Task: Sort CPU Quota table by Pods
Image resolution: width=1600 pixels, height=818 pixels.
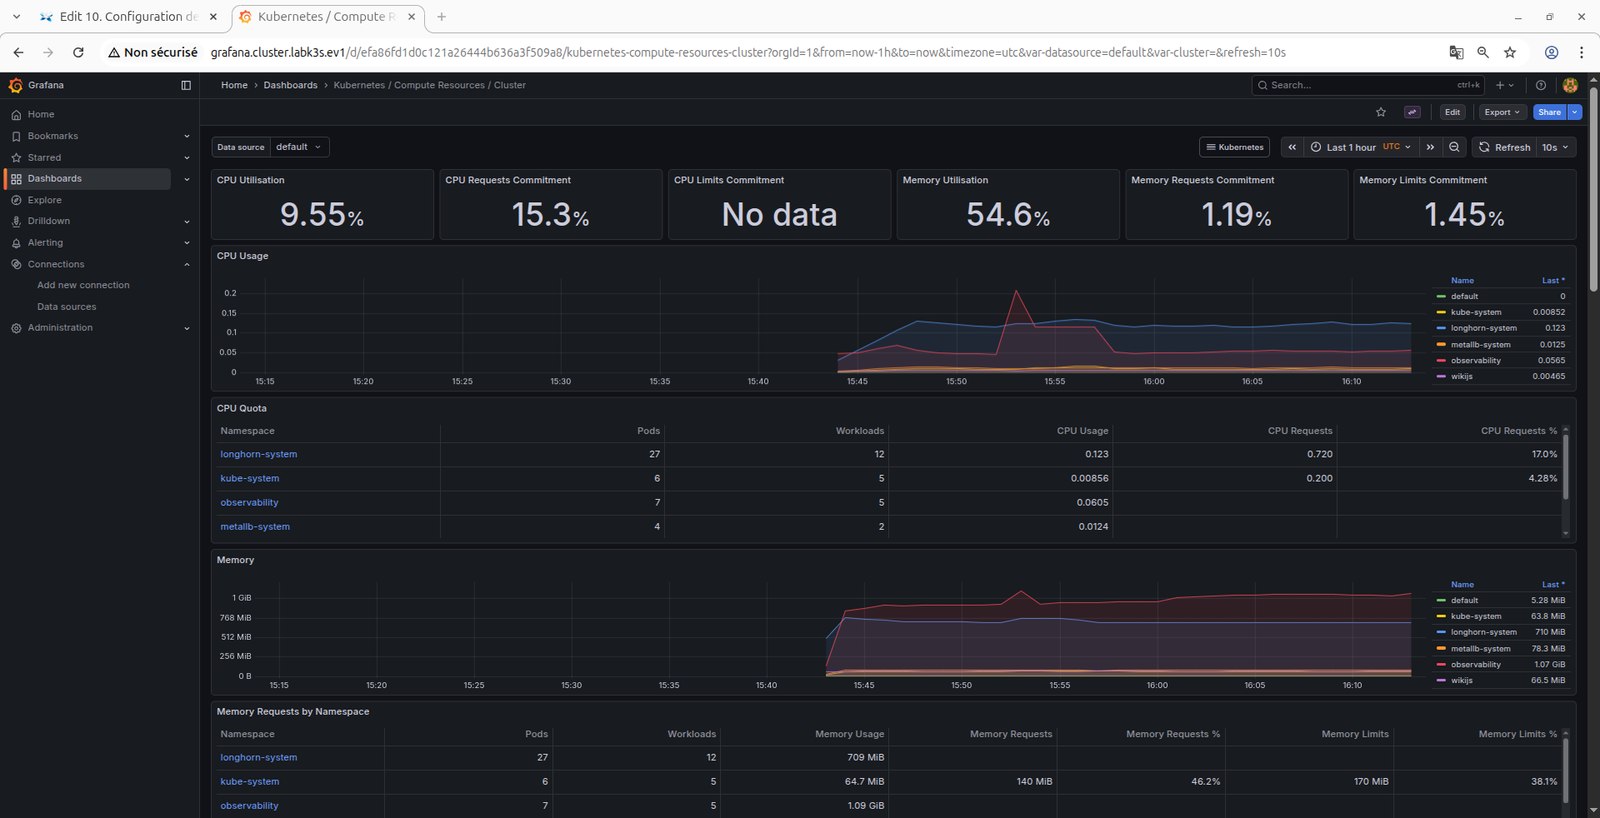Action: [x=649, y=431]
